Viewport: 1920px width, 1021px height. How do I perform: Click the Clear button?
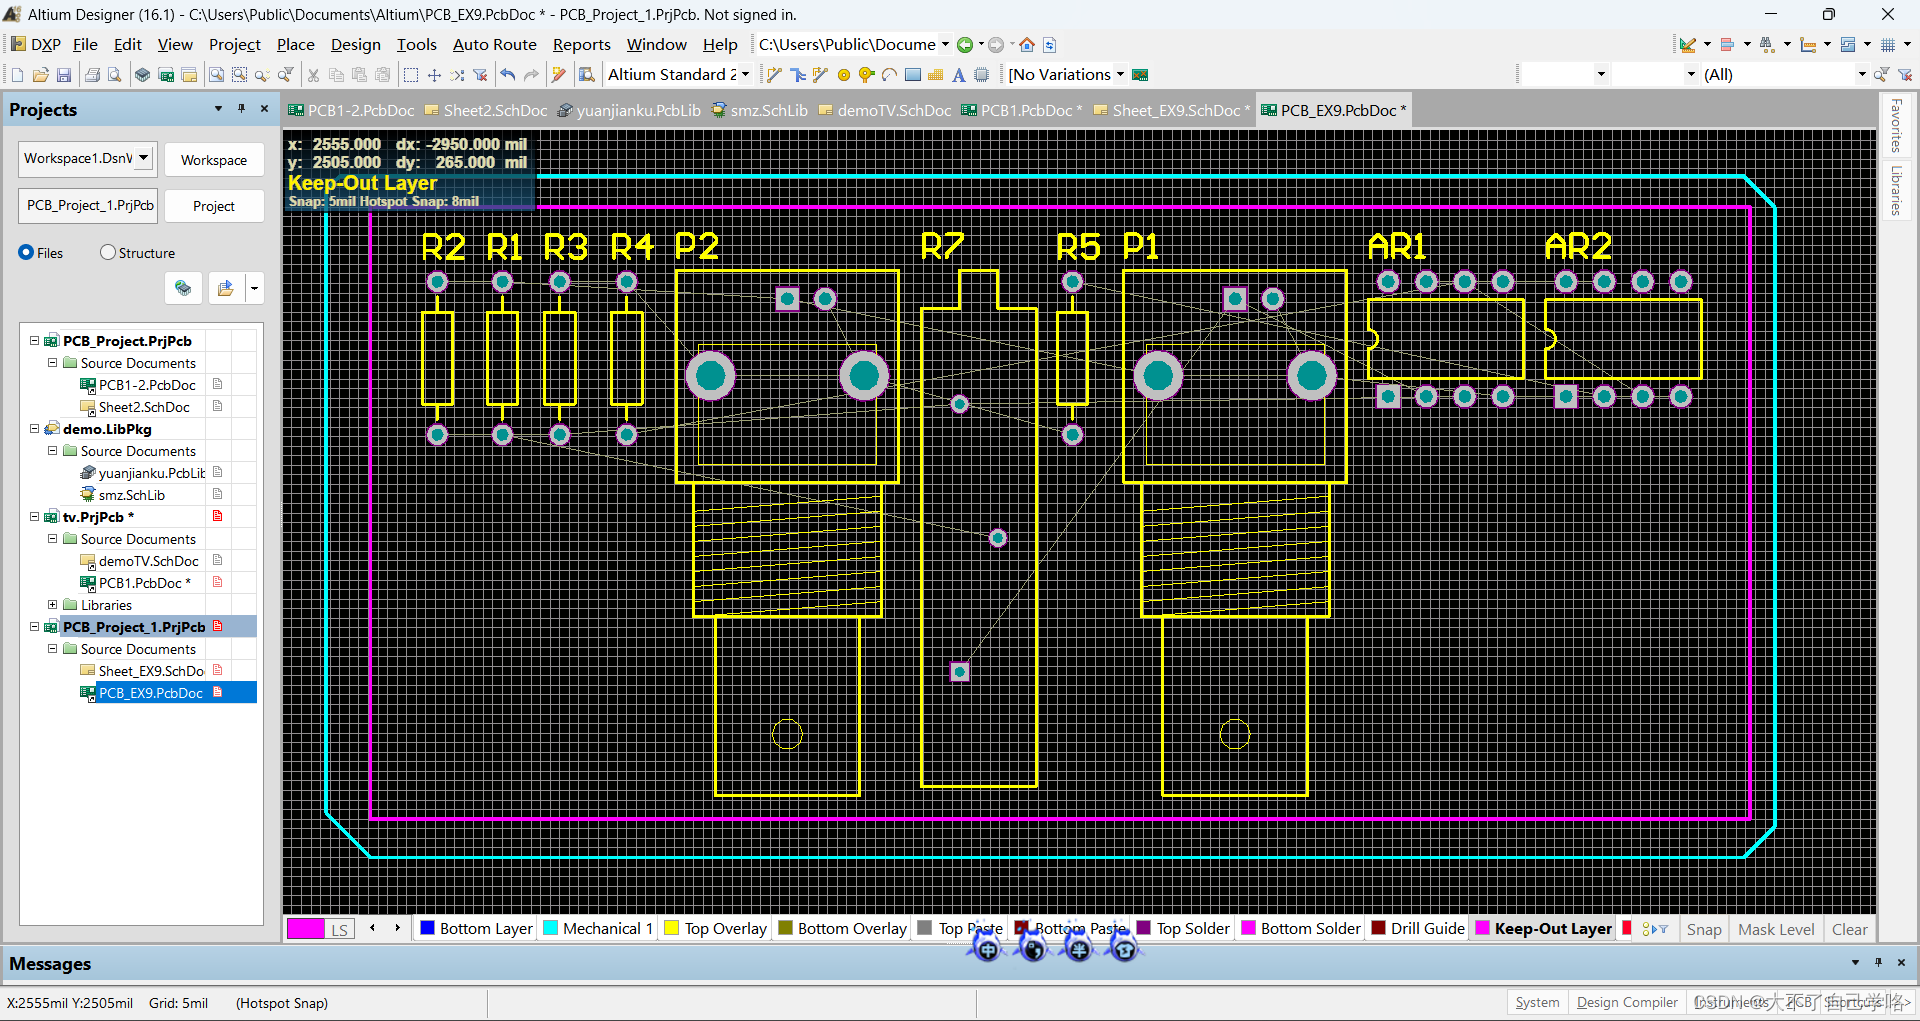pos(1849,929)
